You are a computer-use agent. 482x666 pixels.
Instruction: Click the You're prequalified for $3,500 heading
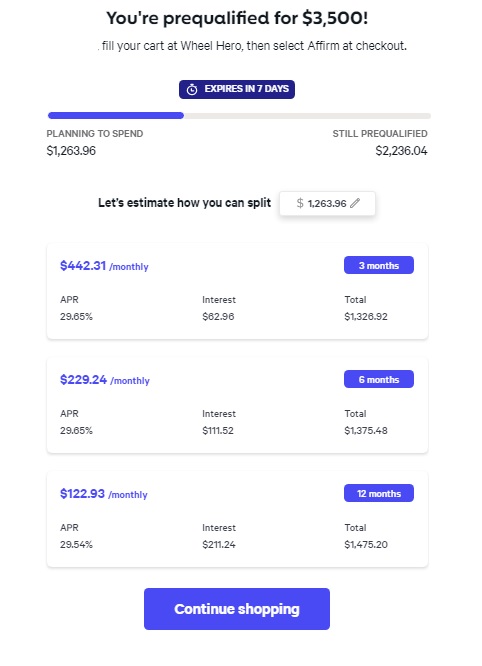coord(237,18)
